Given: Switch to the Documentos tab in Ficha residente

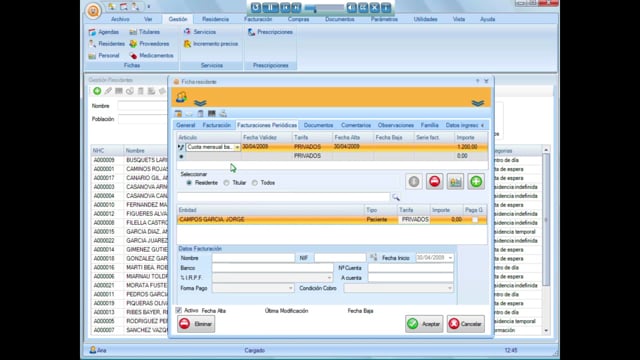Looking at the screenshot, I should (318, 125).
